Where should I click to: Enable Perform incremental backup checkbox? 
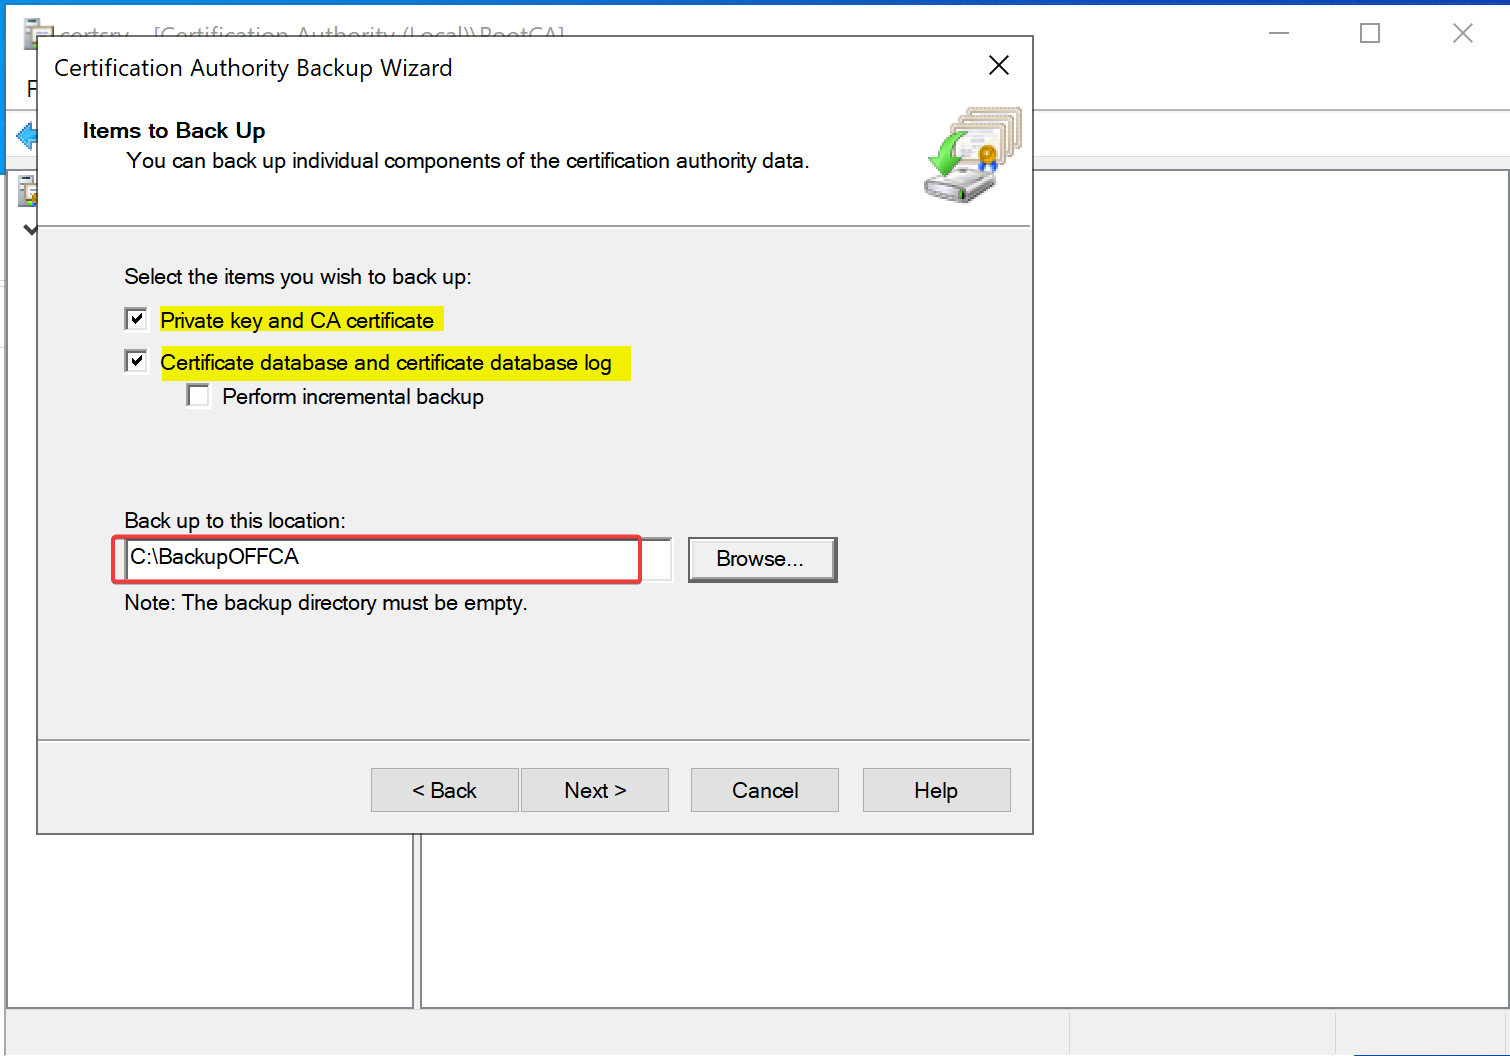tap(199, 396)
